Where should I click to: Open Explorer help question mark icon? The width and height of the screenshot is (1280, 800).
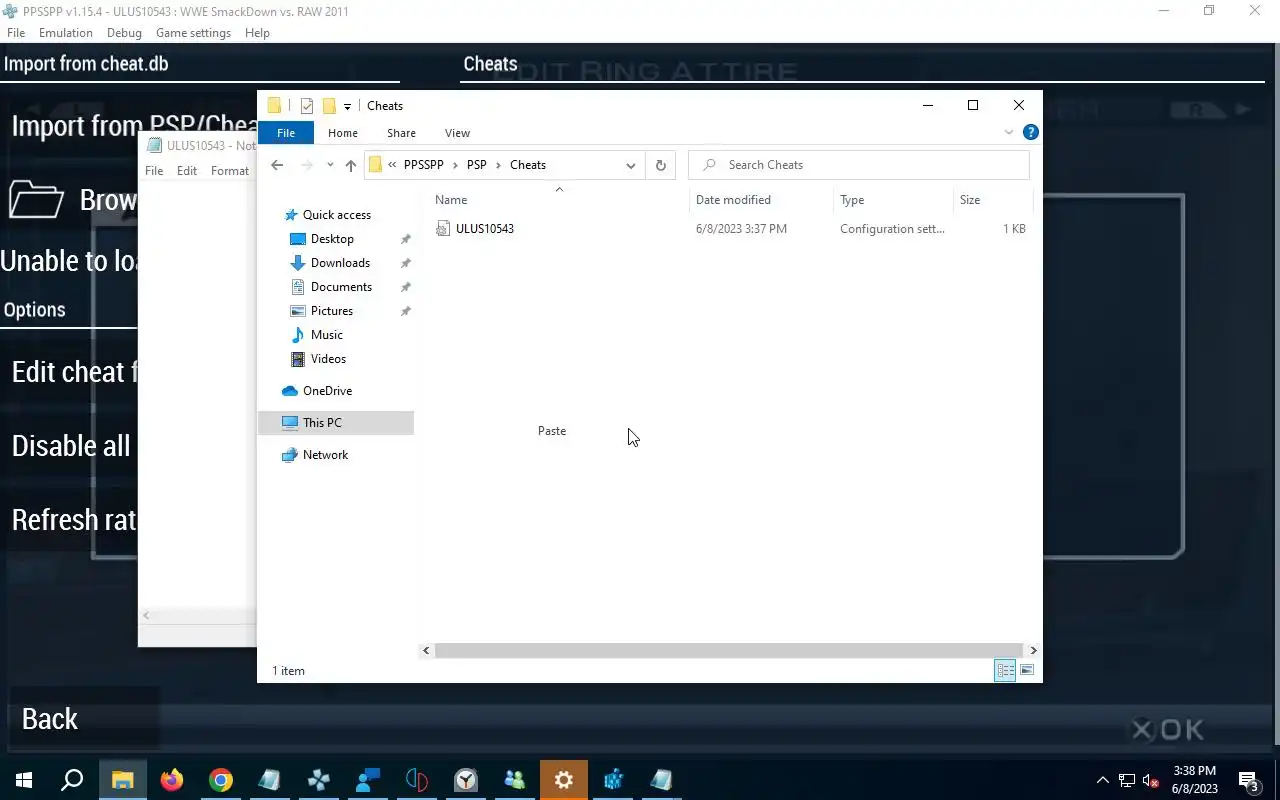[x=1031, y=132]
